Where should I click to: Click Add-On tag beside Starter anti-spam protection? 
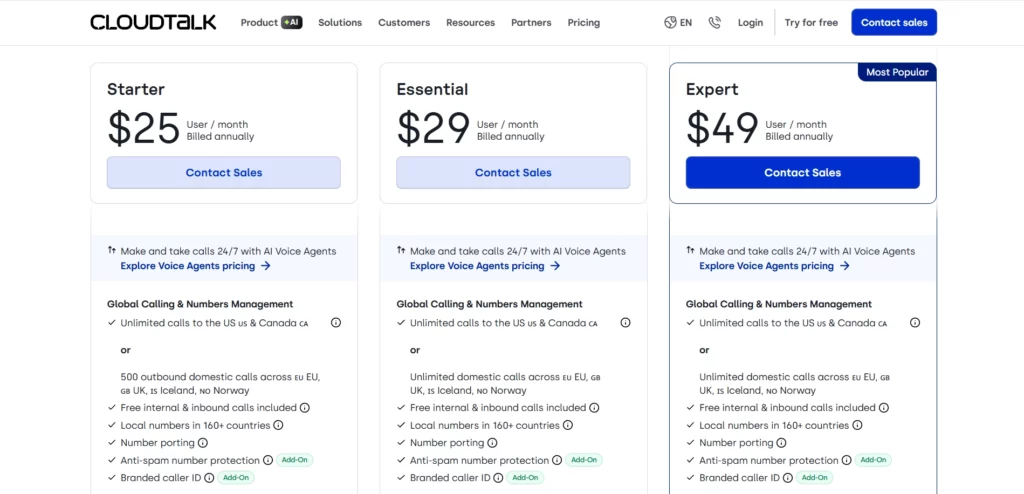(295, 460)
